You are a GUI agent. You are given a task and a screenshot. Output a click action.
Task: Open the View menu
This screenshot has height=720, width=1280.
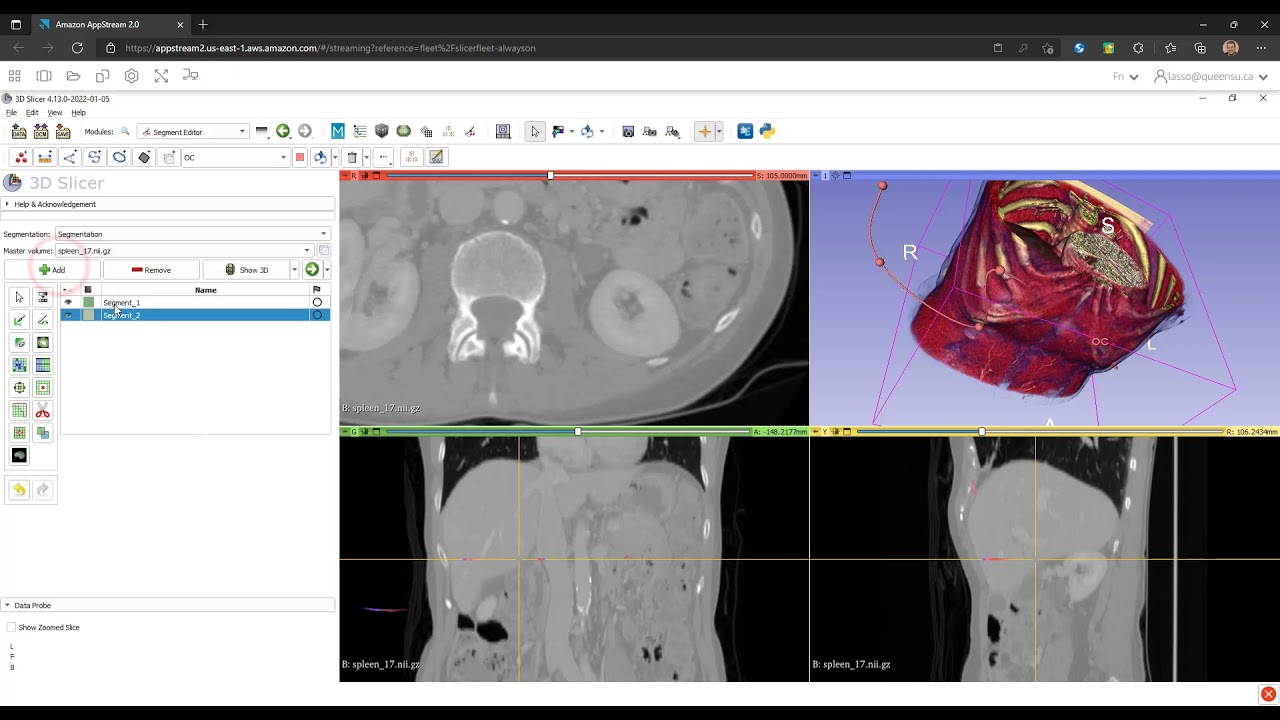click(x=55, y=113)
